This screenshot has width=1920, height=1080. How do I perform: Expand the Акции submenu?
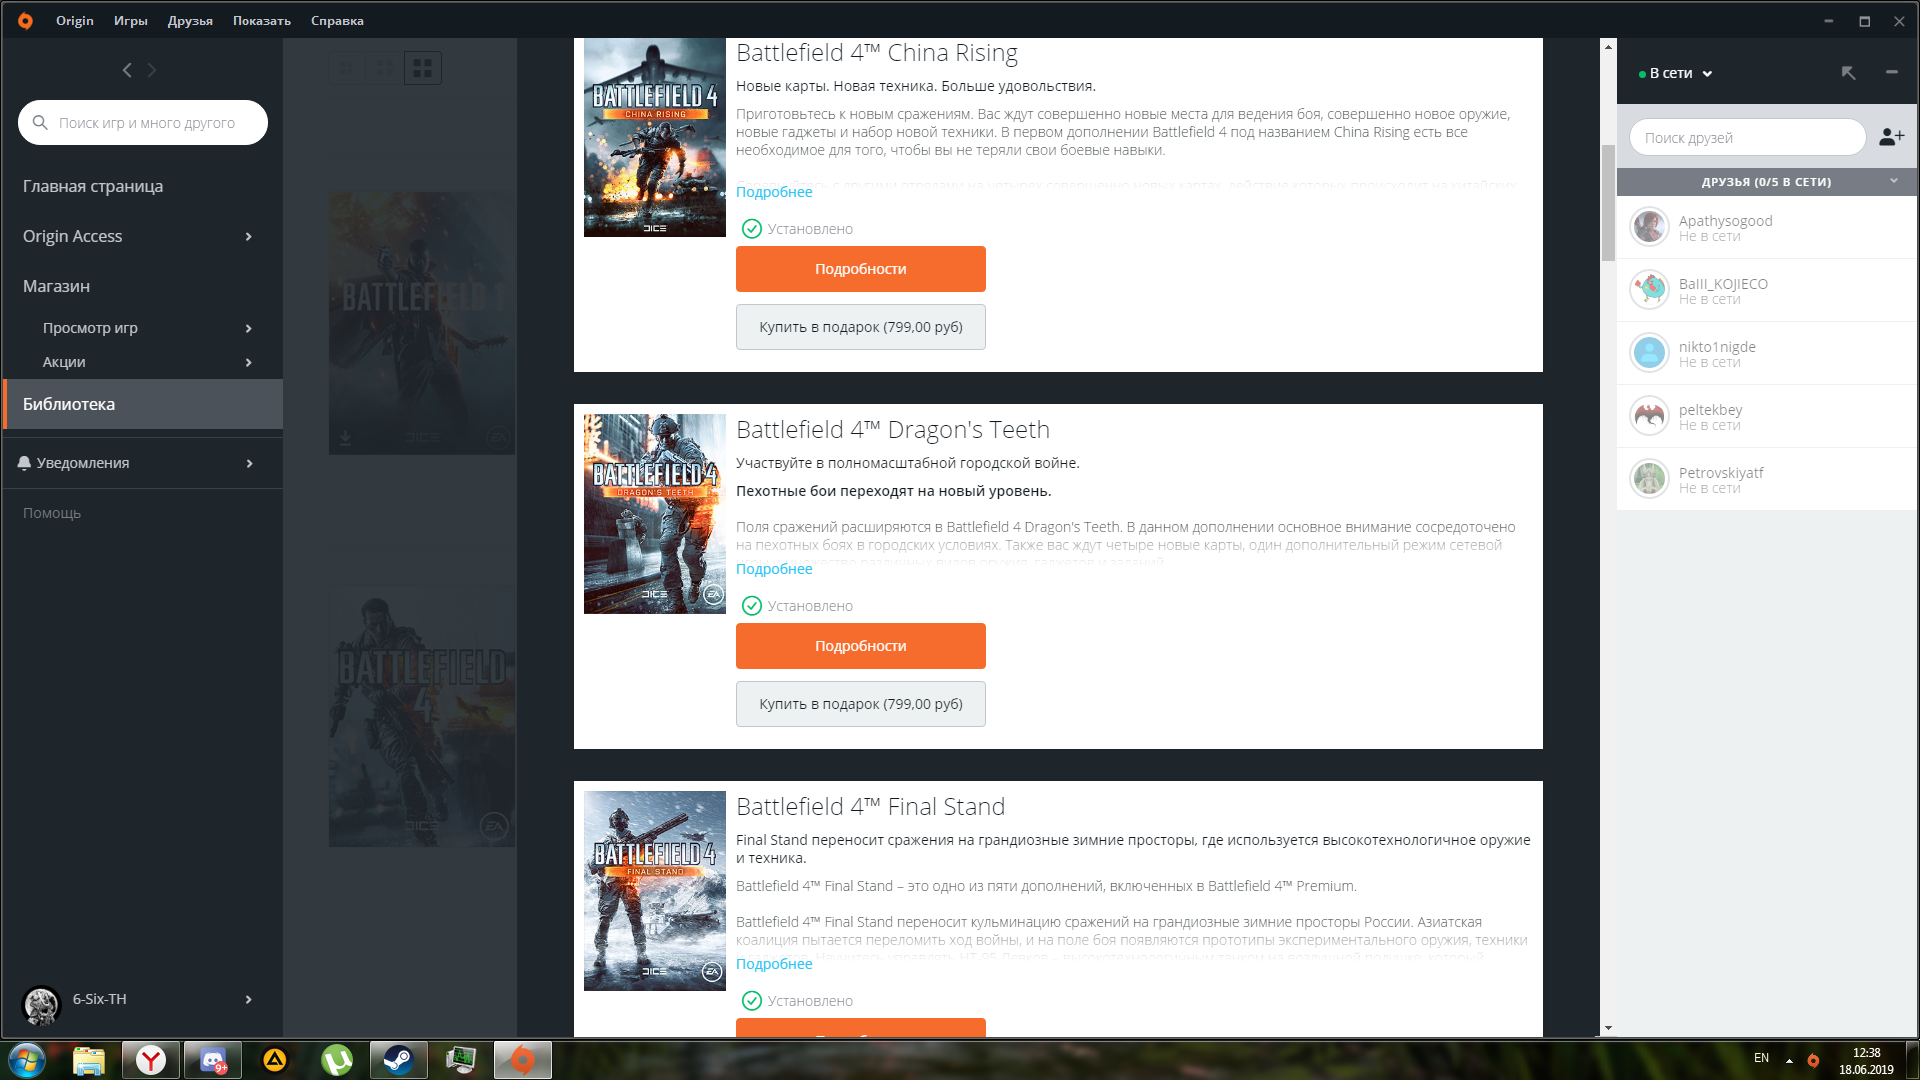(249, 363)
